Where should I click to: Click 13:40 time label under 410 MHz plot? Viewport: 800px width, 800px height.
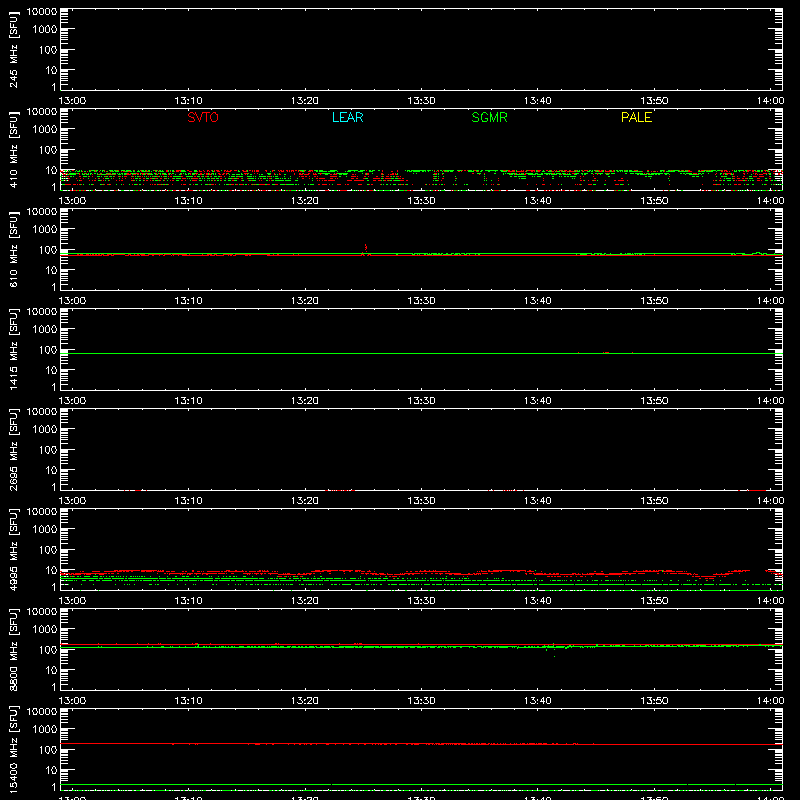tap(538, 201)
